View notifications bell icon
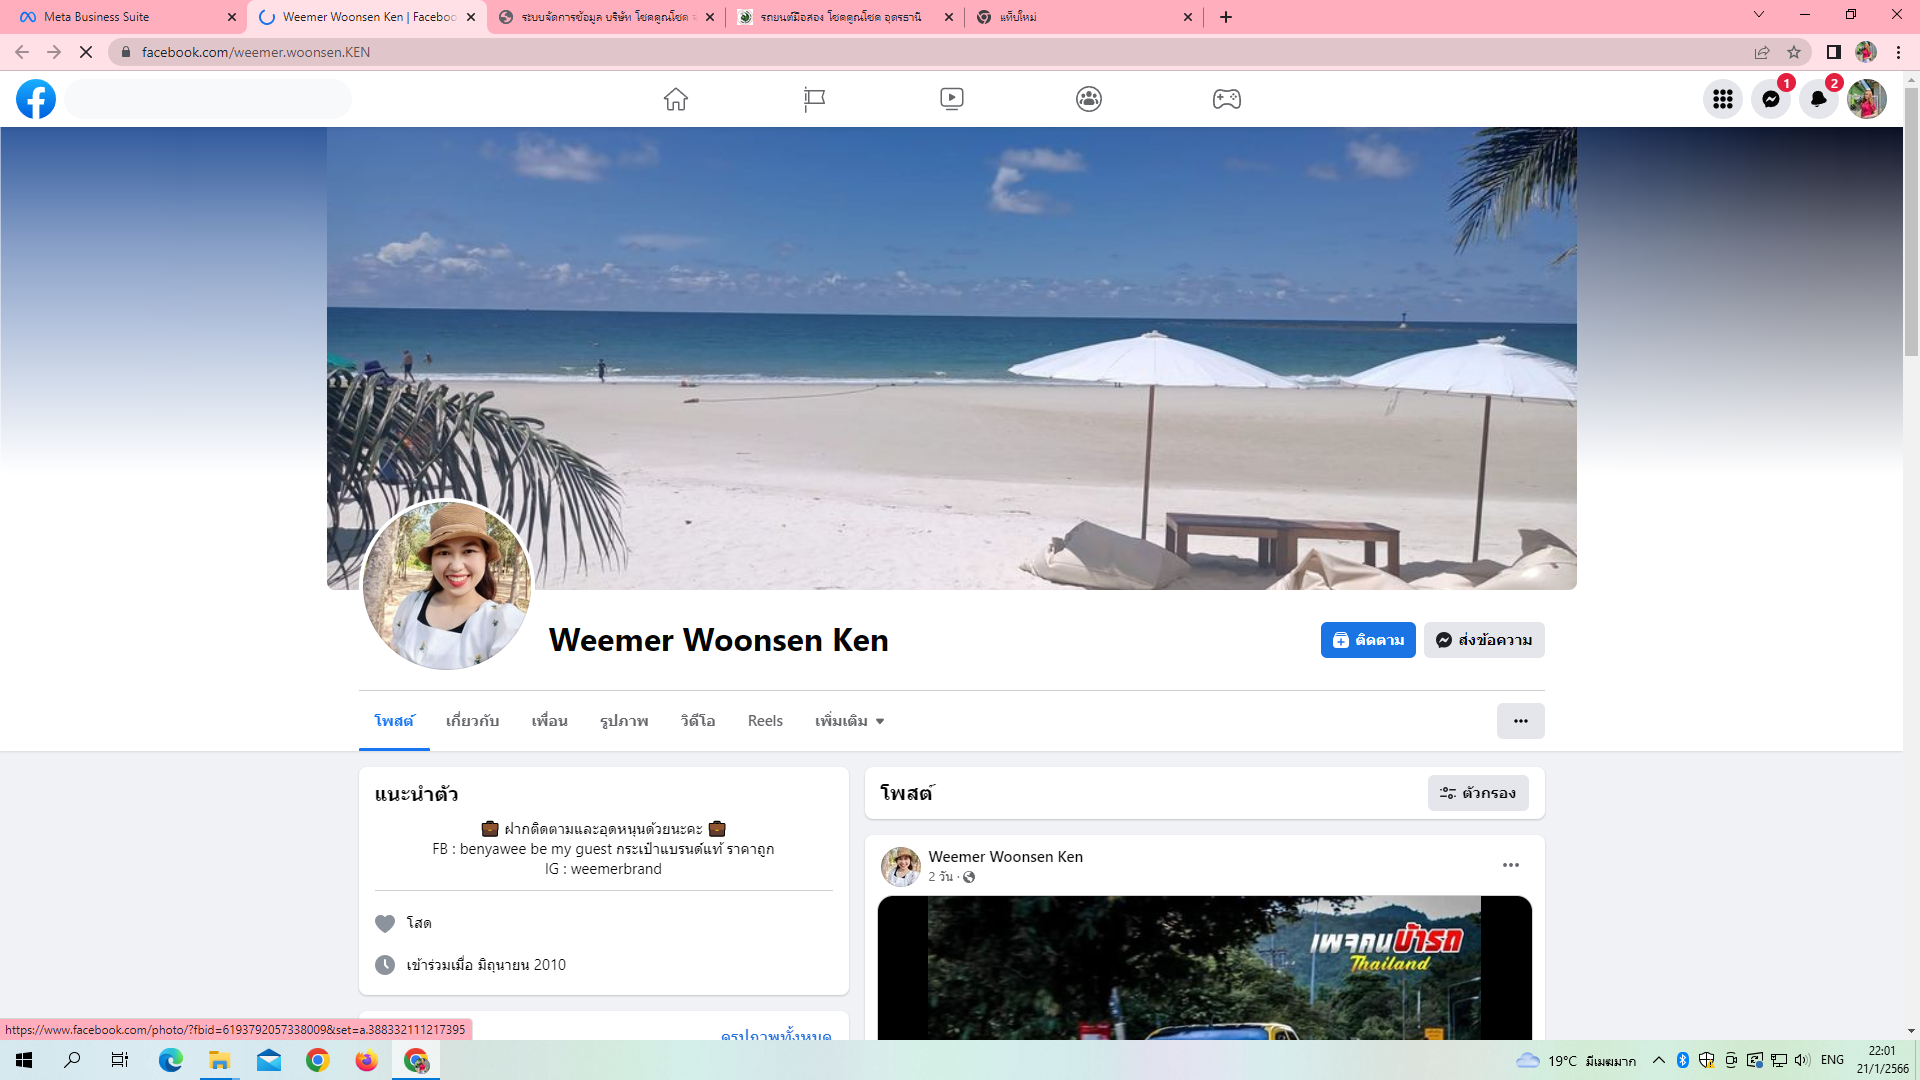1920x1080 pixels. tap(1818, 99)
